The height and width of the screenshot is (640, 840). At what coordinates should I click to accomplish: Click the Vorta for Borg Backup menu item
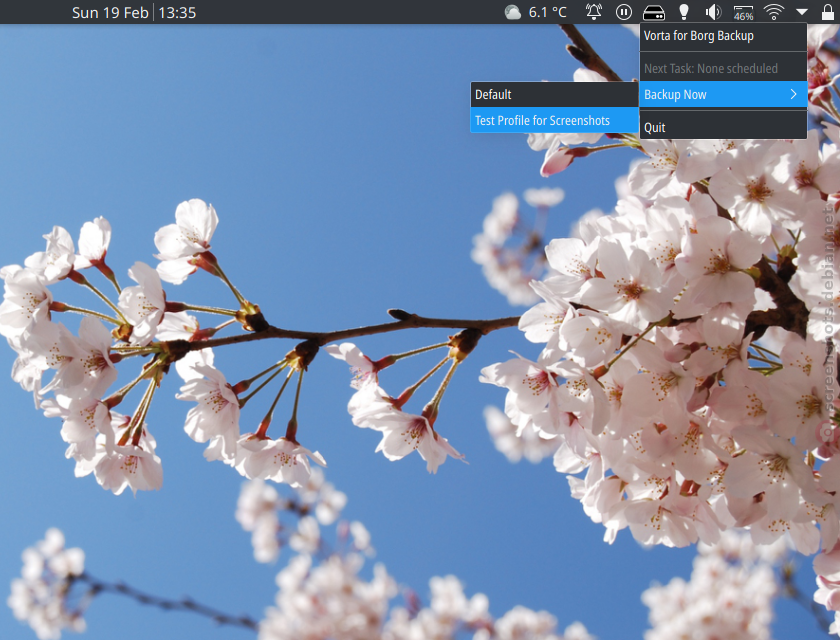pyautogui.click(x=698, y=36)
